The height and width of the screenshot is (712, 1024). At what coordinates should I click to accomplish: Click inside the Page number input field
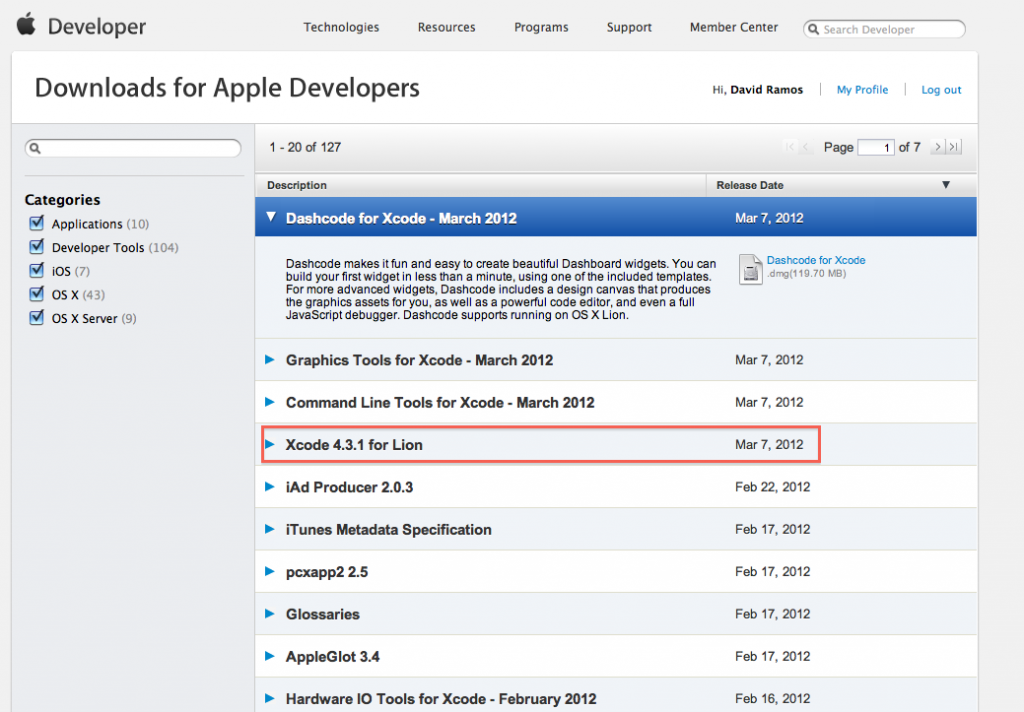[876, 147]
